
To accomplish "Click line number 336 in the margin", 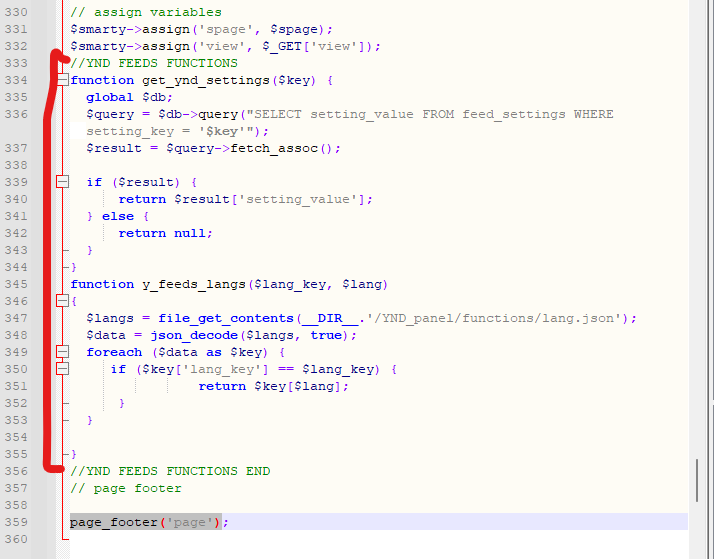I will (x=16, y=114).
